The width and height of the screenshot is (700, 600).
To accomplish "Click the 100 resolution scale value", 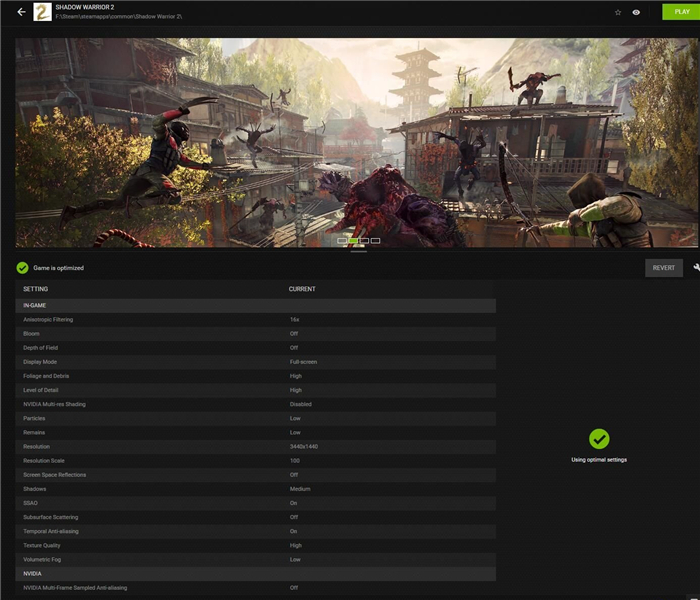I will [x=295, y=461].
